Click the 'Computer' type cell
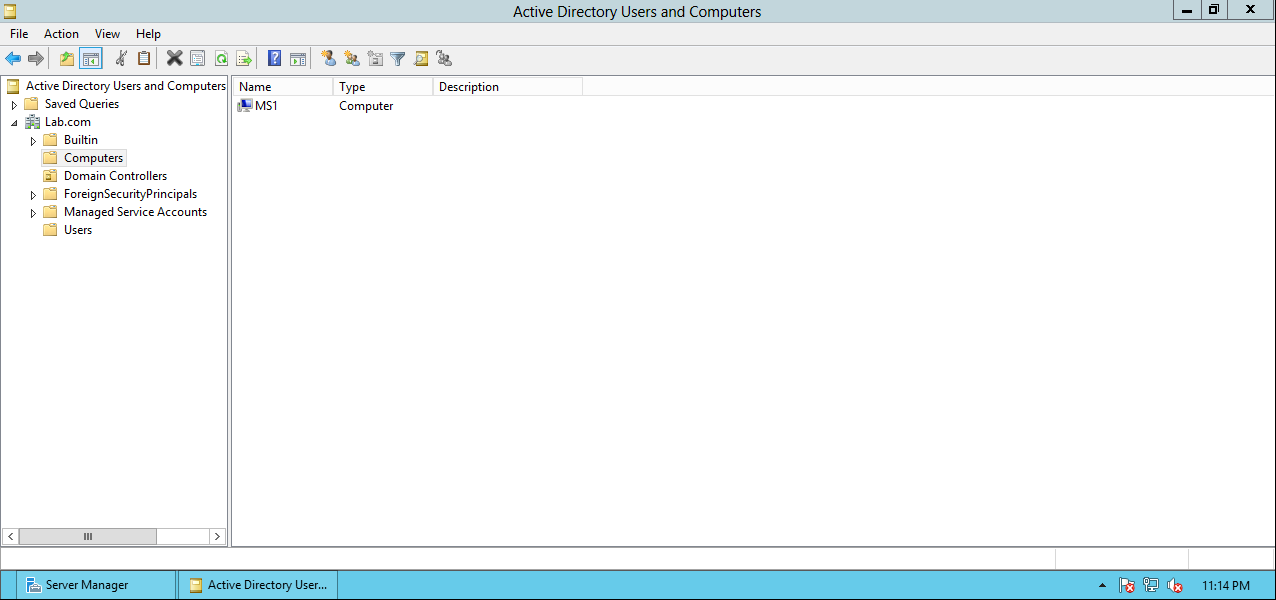 point(366,106)
